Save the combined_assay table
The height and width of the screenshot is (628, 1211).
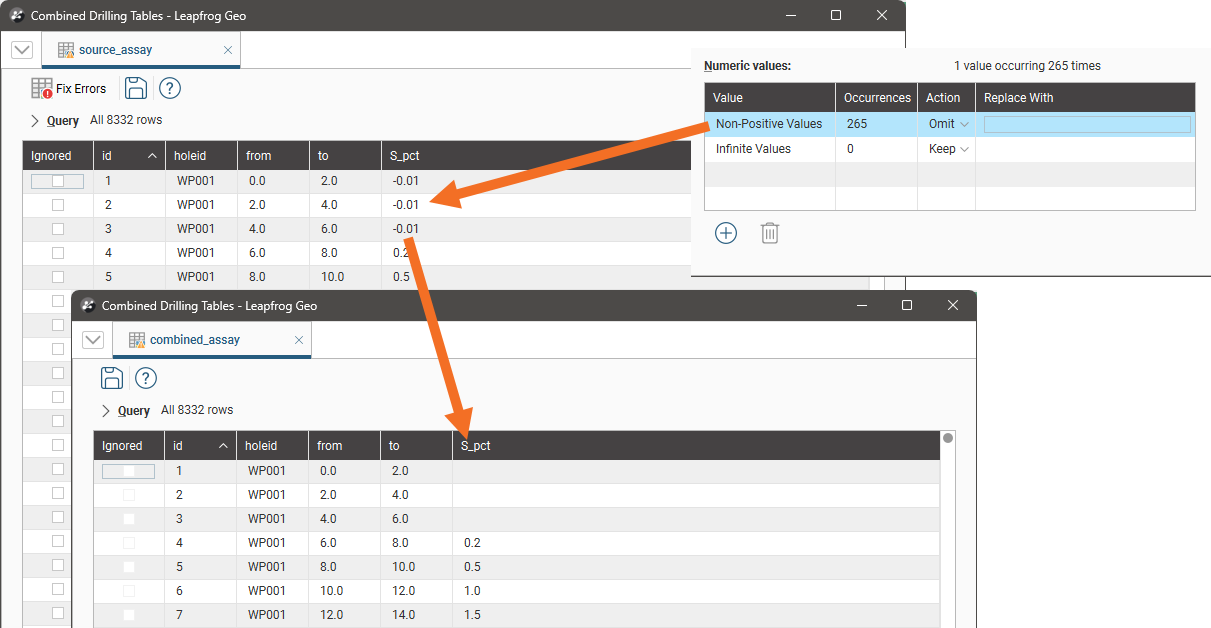tap(112, 378)
